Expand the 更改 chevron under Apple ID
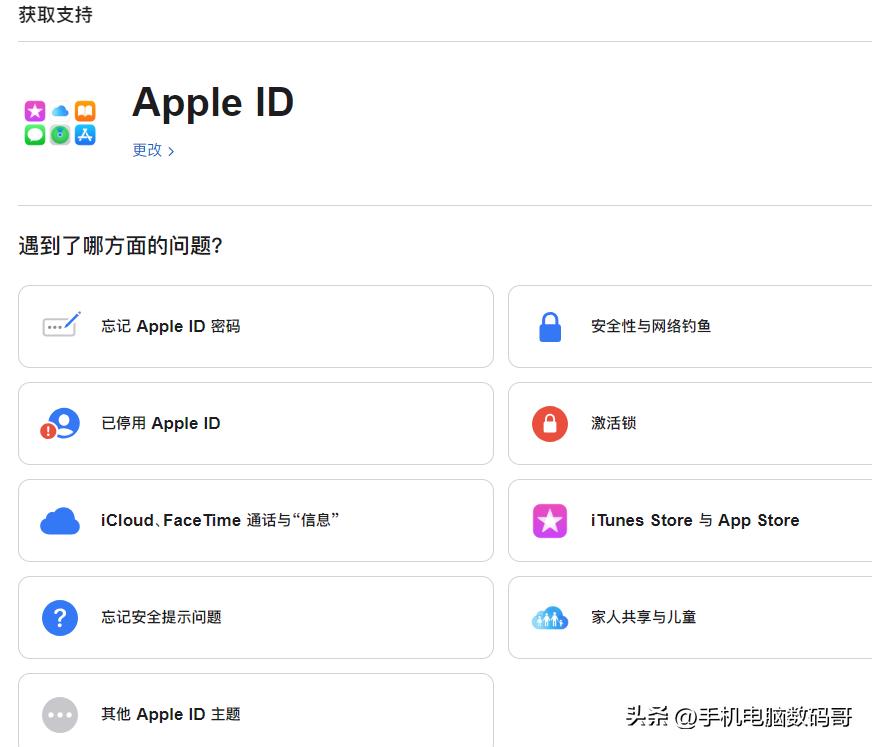Image resolution: width=872 pixels, height=747 pixels. click(170, 150)
